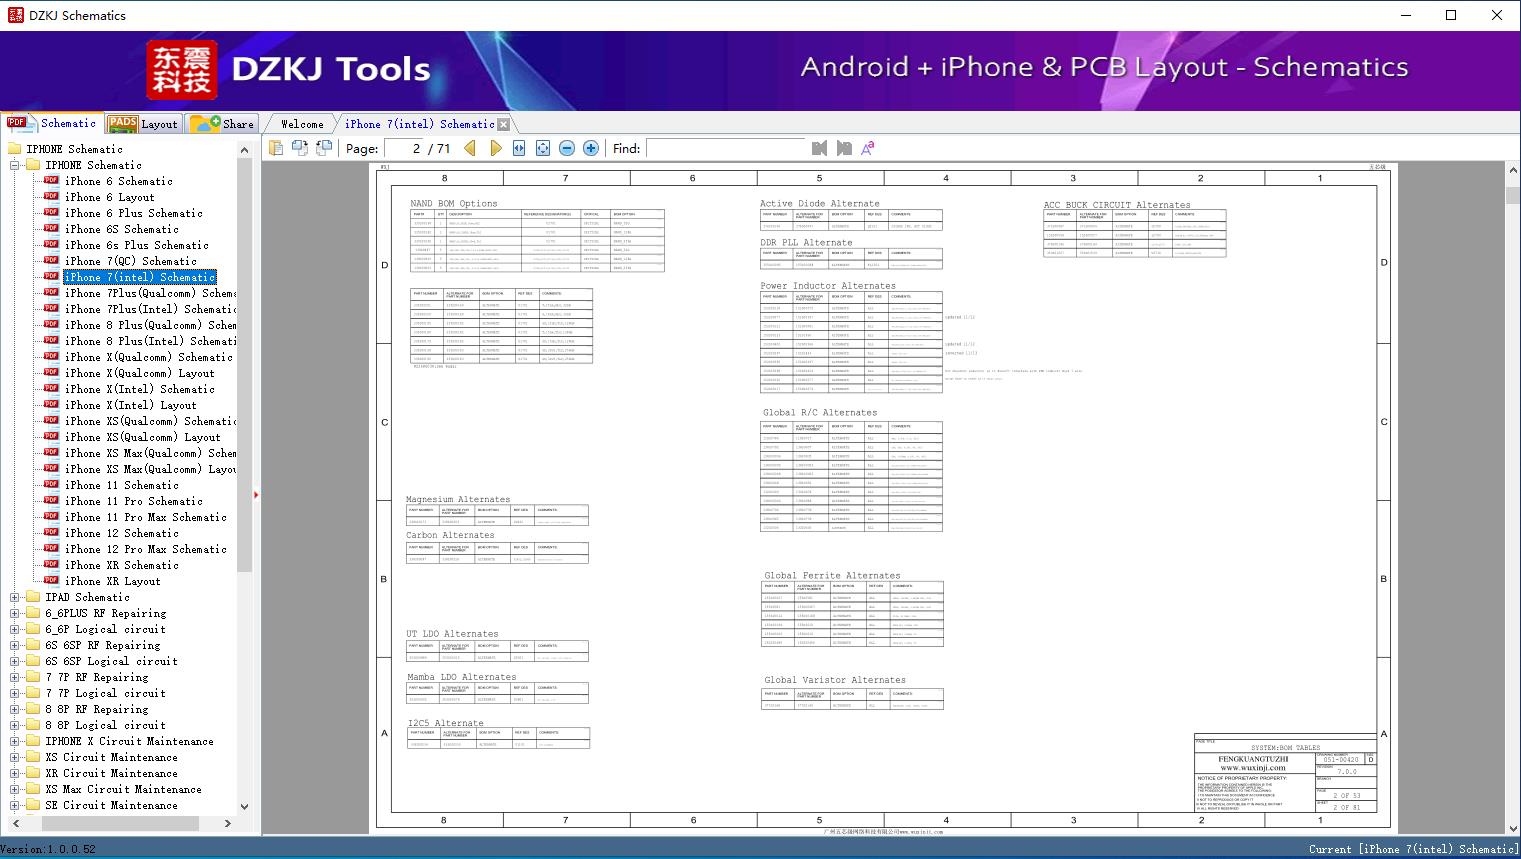Find previous search match
Viewport: 1521px width, 859px height.
(820, 148)
